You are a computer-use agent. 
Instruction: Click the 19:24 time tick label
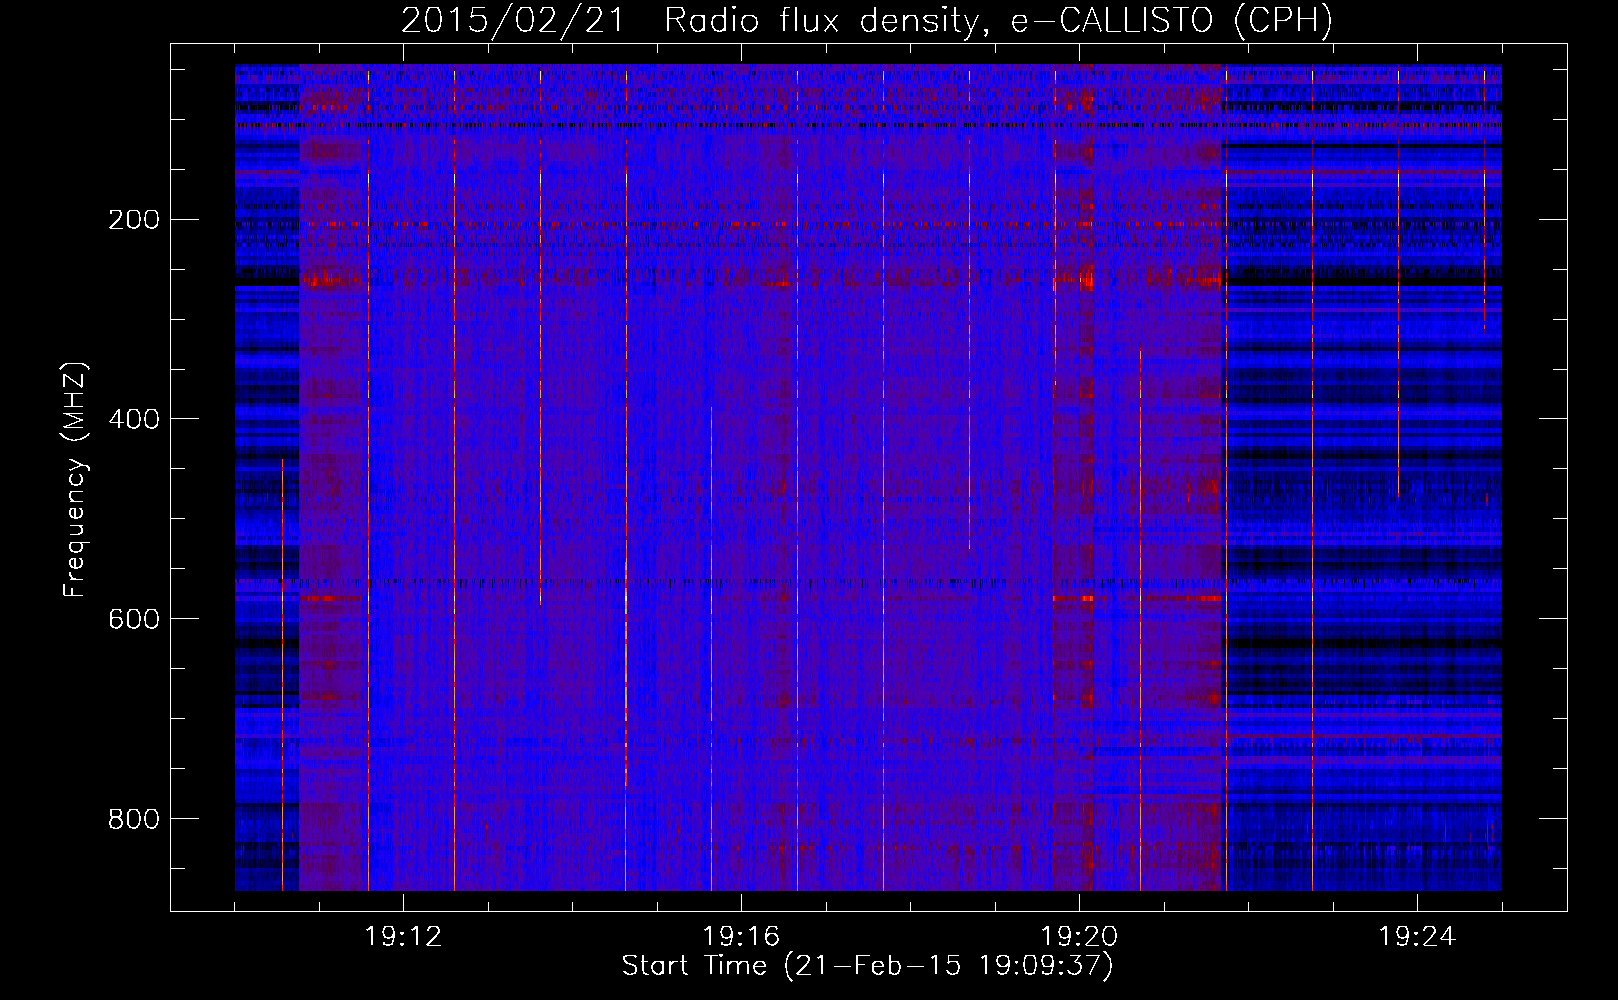[1417, 937]
